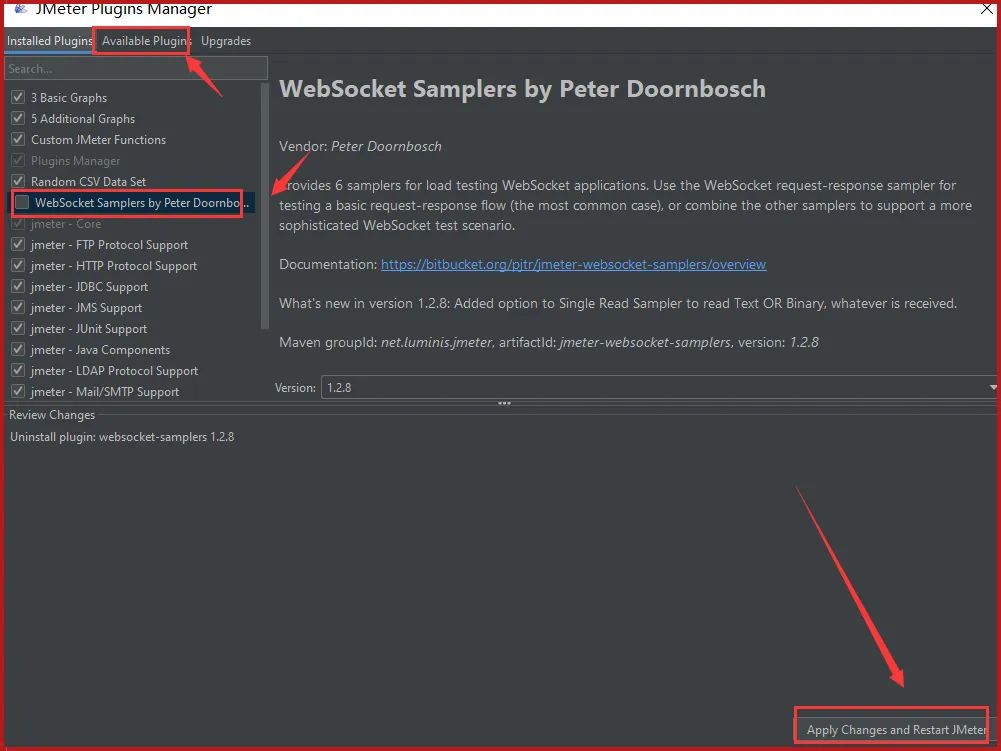Check the WebSocket Samplers plugin checkbox
Image resolution: width=1001 pixels, height=751 pixels.
22,202
